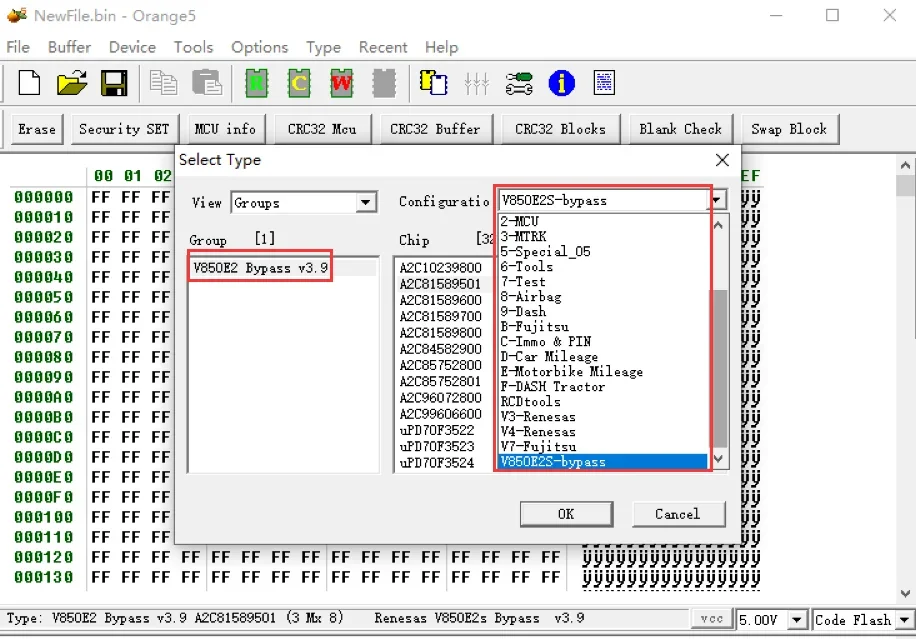This screenshot has width=916, height=639.
Task: Open the wrench settings icon in the toolbar
Action: 519,83
